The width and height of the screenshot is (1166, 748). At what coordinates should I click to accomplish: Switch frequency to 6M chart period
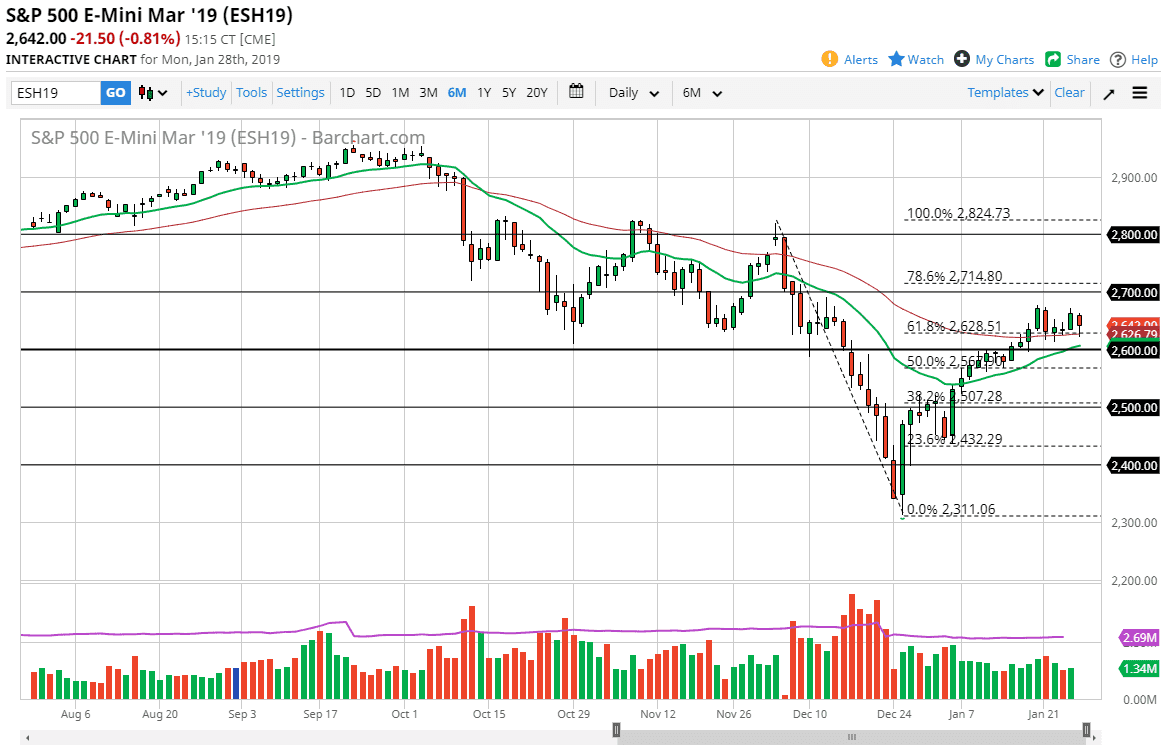pos(457,92)
